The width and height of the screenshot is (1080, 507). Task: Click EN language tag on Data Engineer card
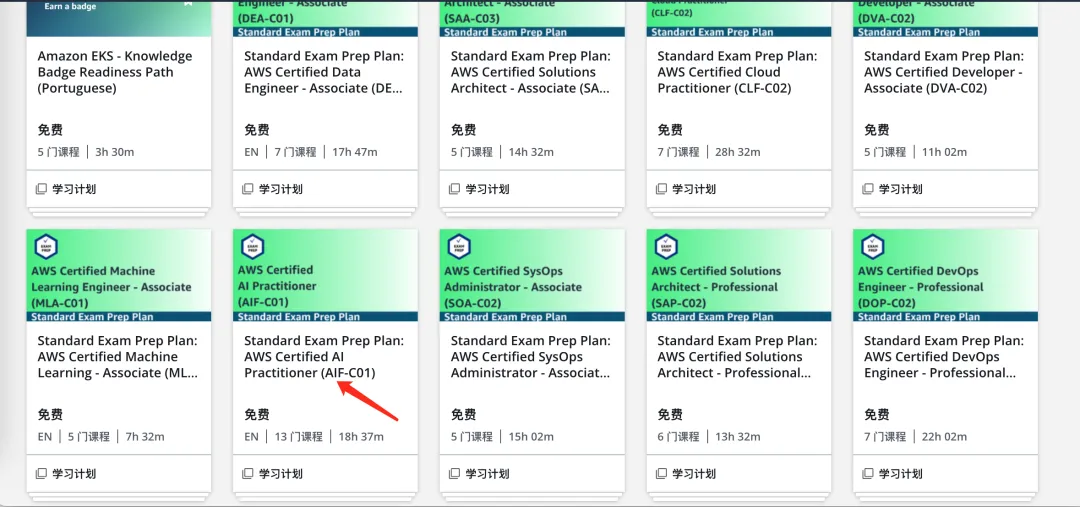(251, 152)
